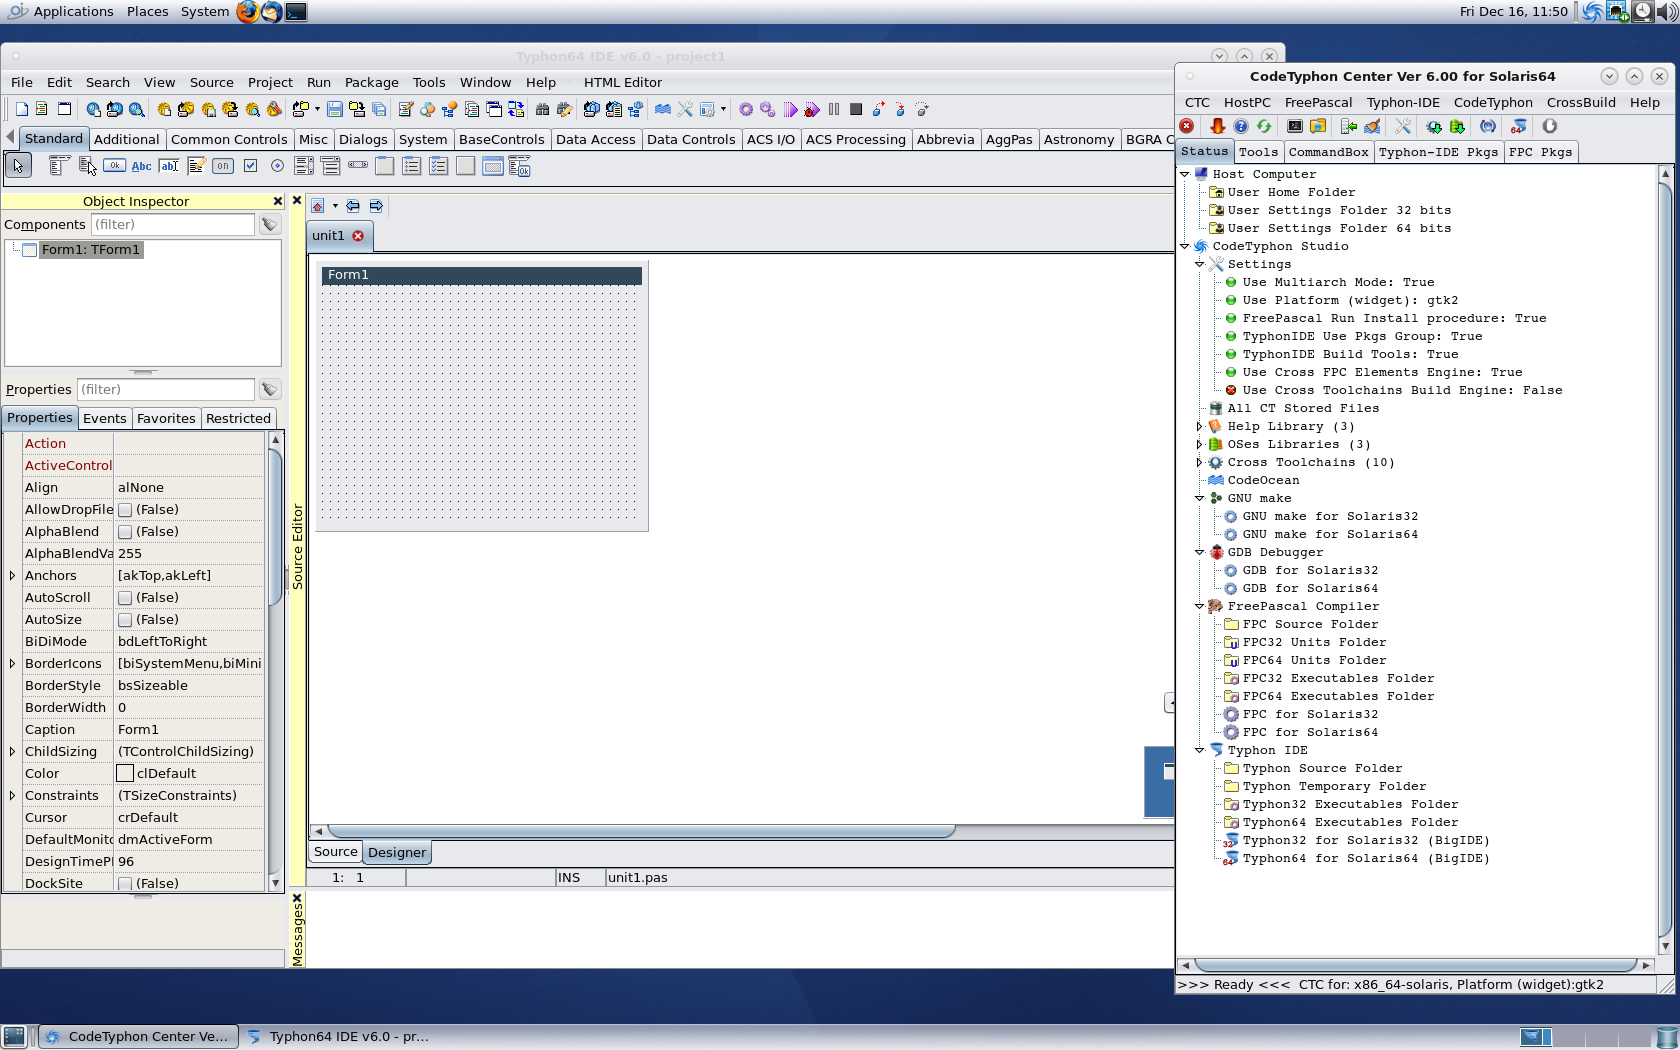Click the broom clean icon in CodeTyphon Center toolbar

(x=1372, y=126)
